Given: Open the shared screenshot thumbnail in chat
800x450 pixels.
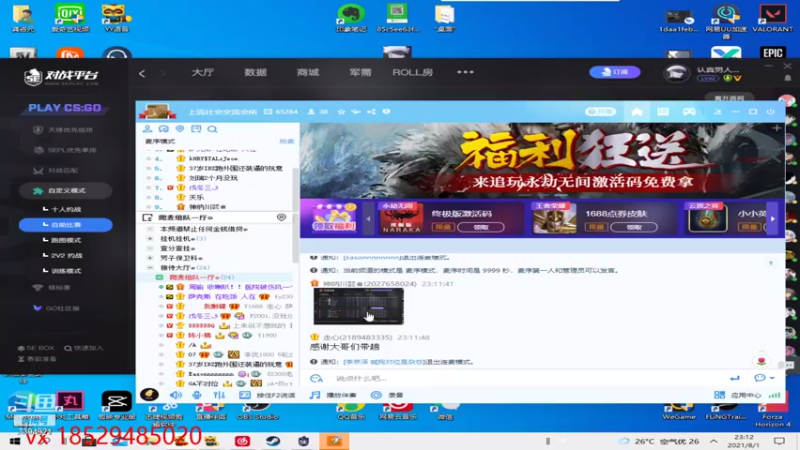Looking at the screenshot, I should click(358, 306).
